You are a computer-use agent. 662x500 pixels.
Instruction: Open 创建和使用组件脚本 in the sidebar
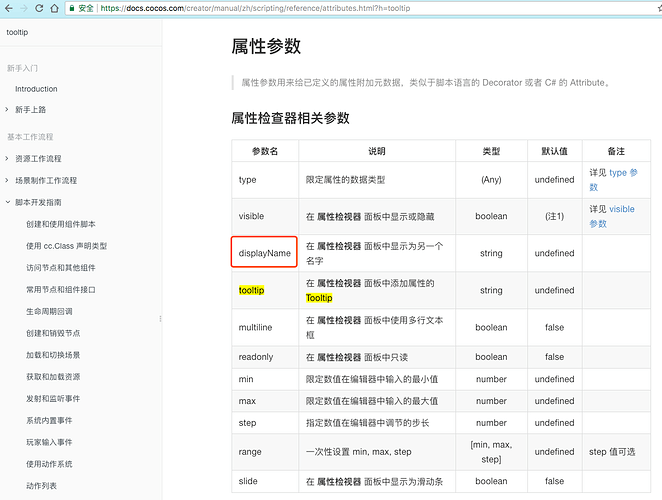pyautogui.click(x=61, y=224)
